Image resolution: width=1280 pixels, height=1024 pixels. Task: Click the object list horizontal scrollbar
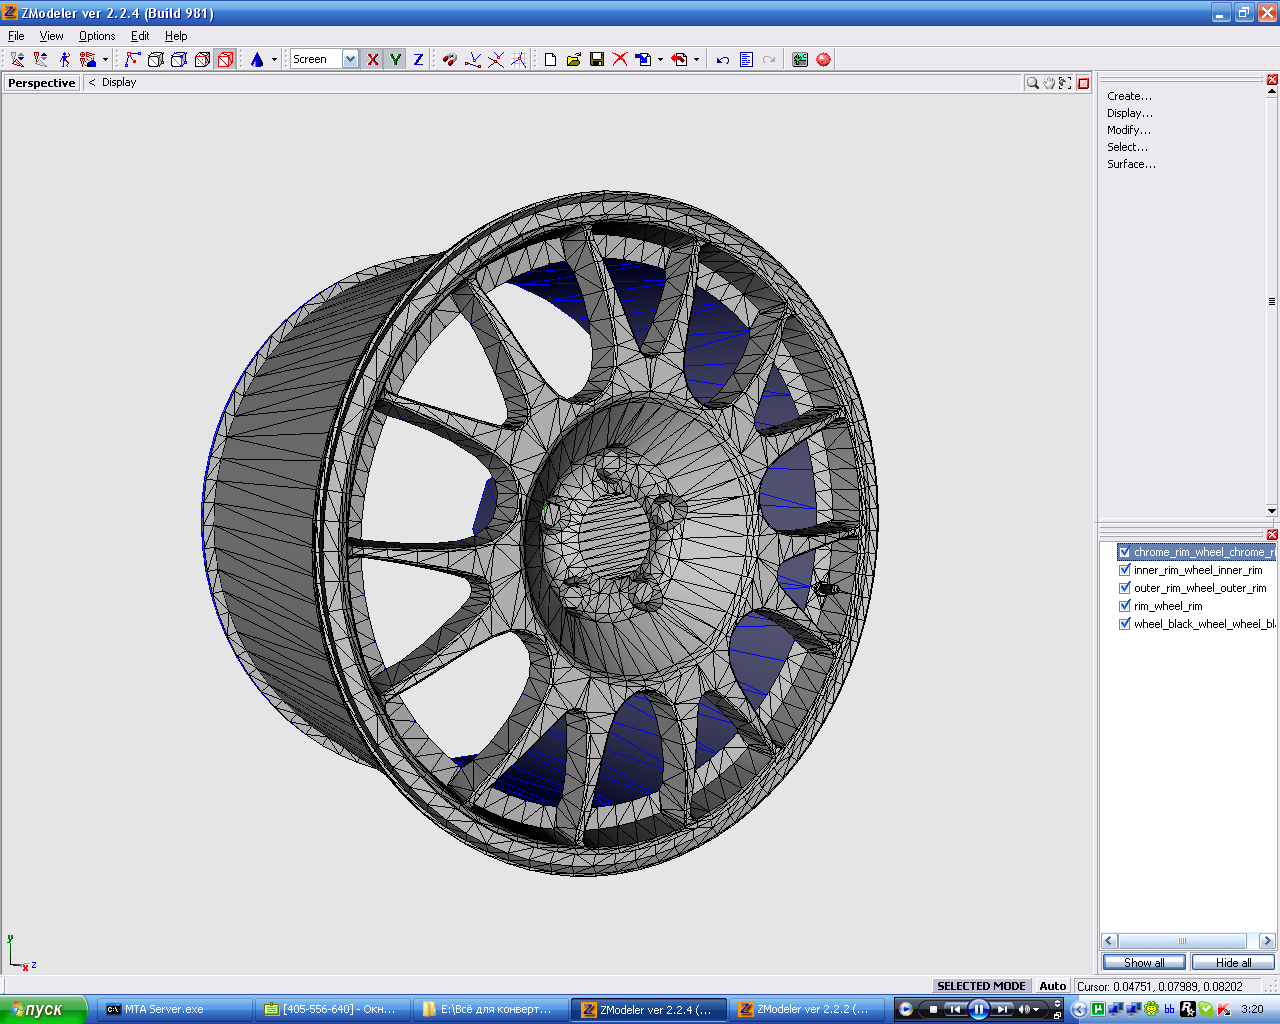click(x=1182, y=941)
